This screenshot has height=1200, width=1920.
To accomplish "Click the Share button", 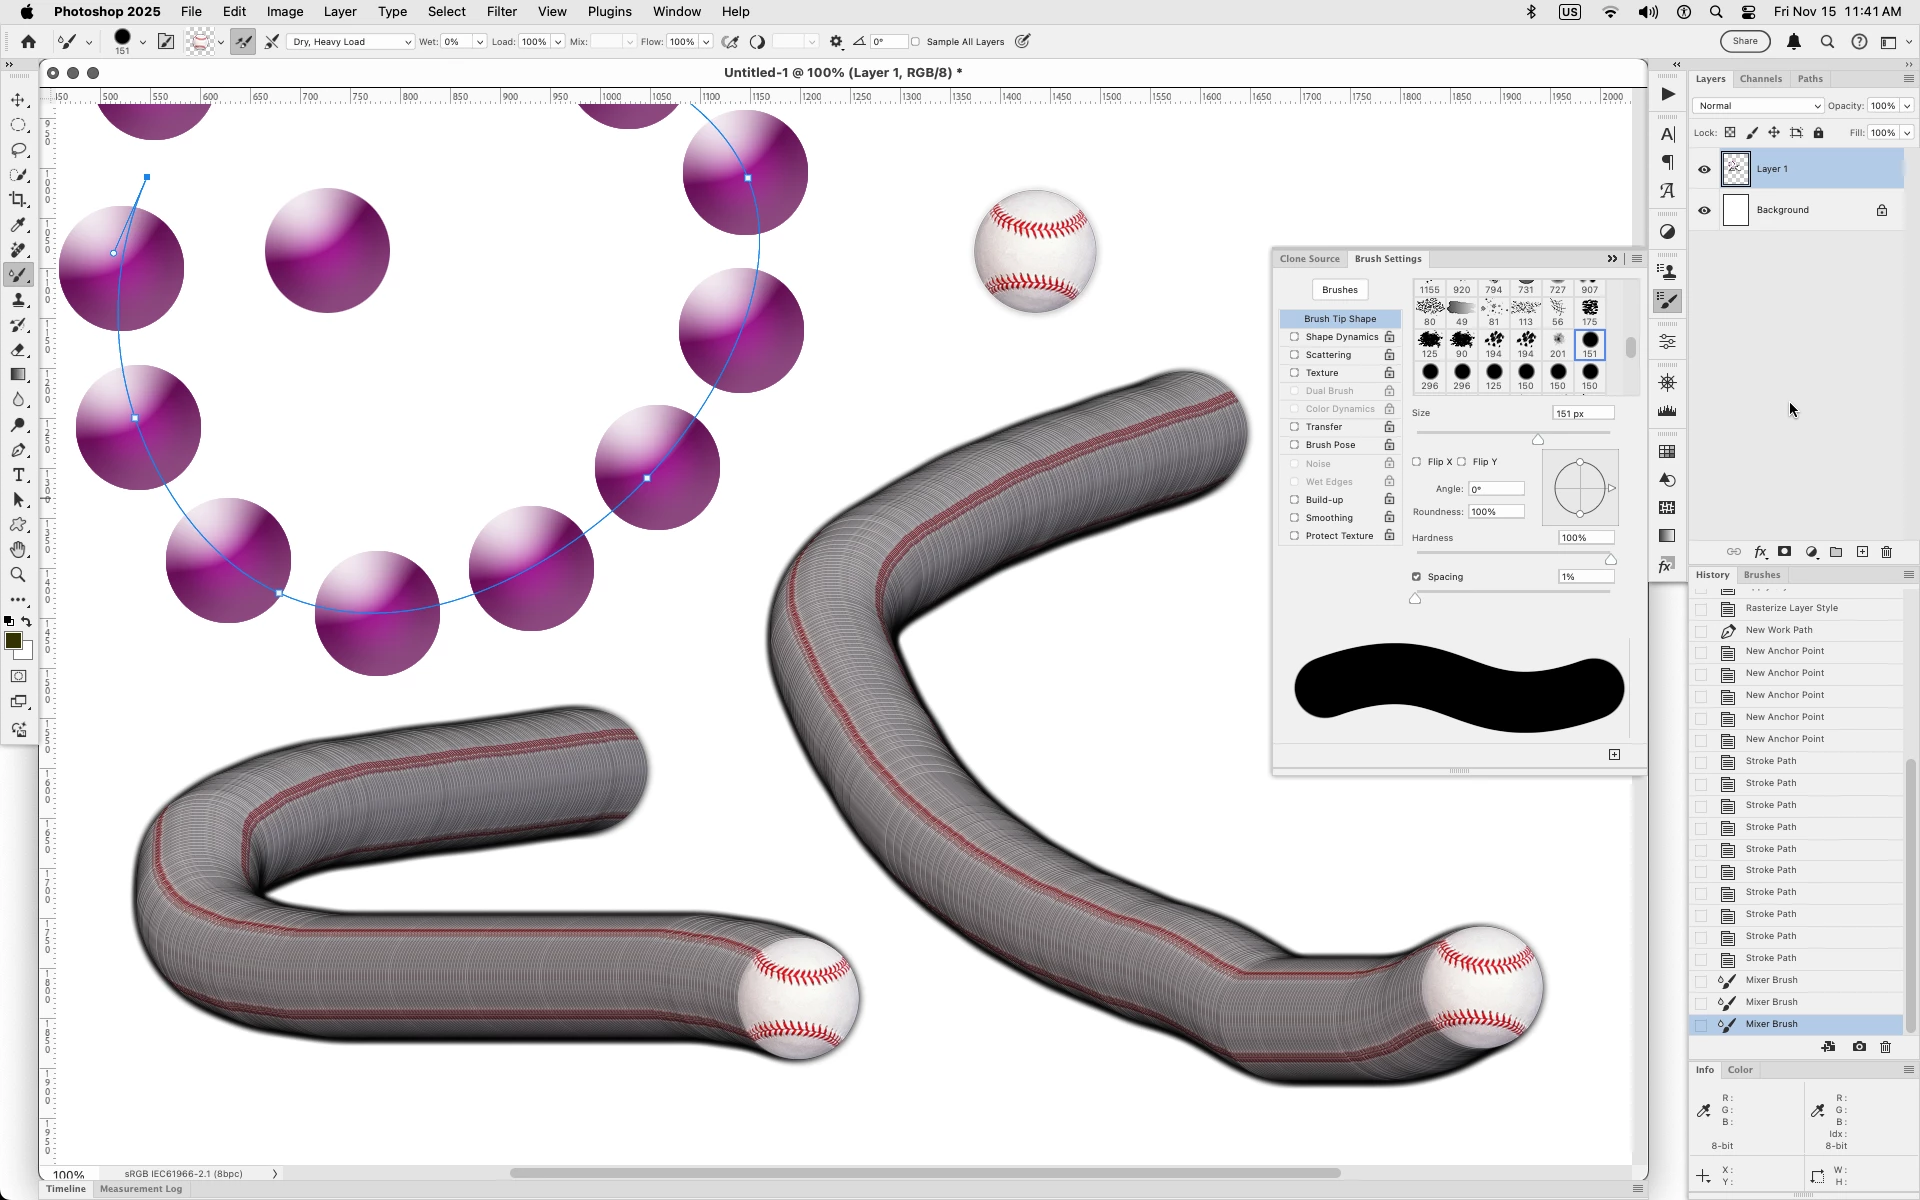I will 1745,41.
